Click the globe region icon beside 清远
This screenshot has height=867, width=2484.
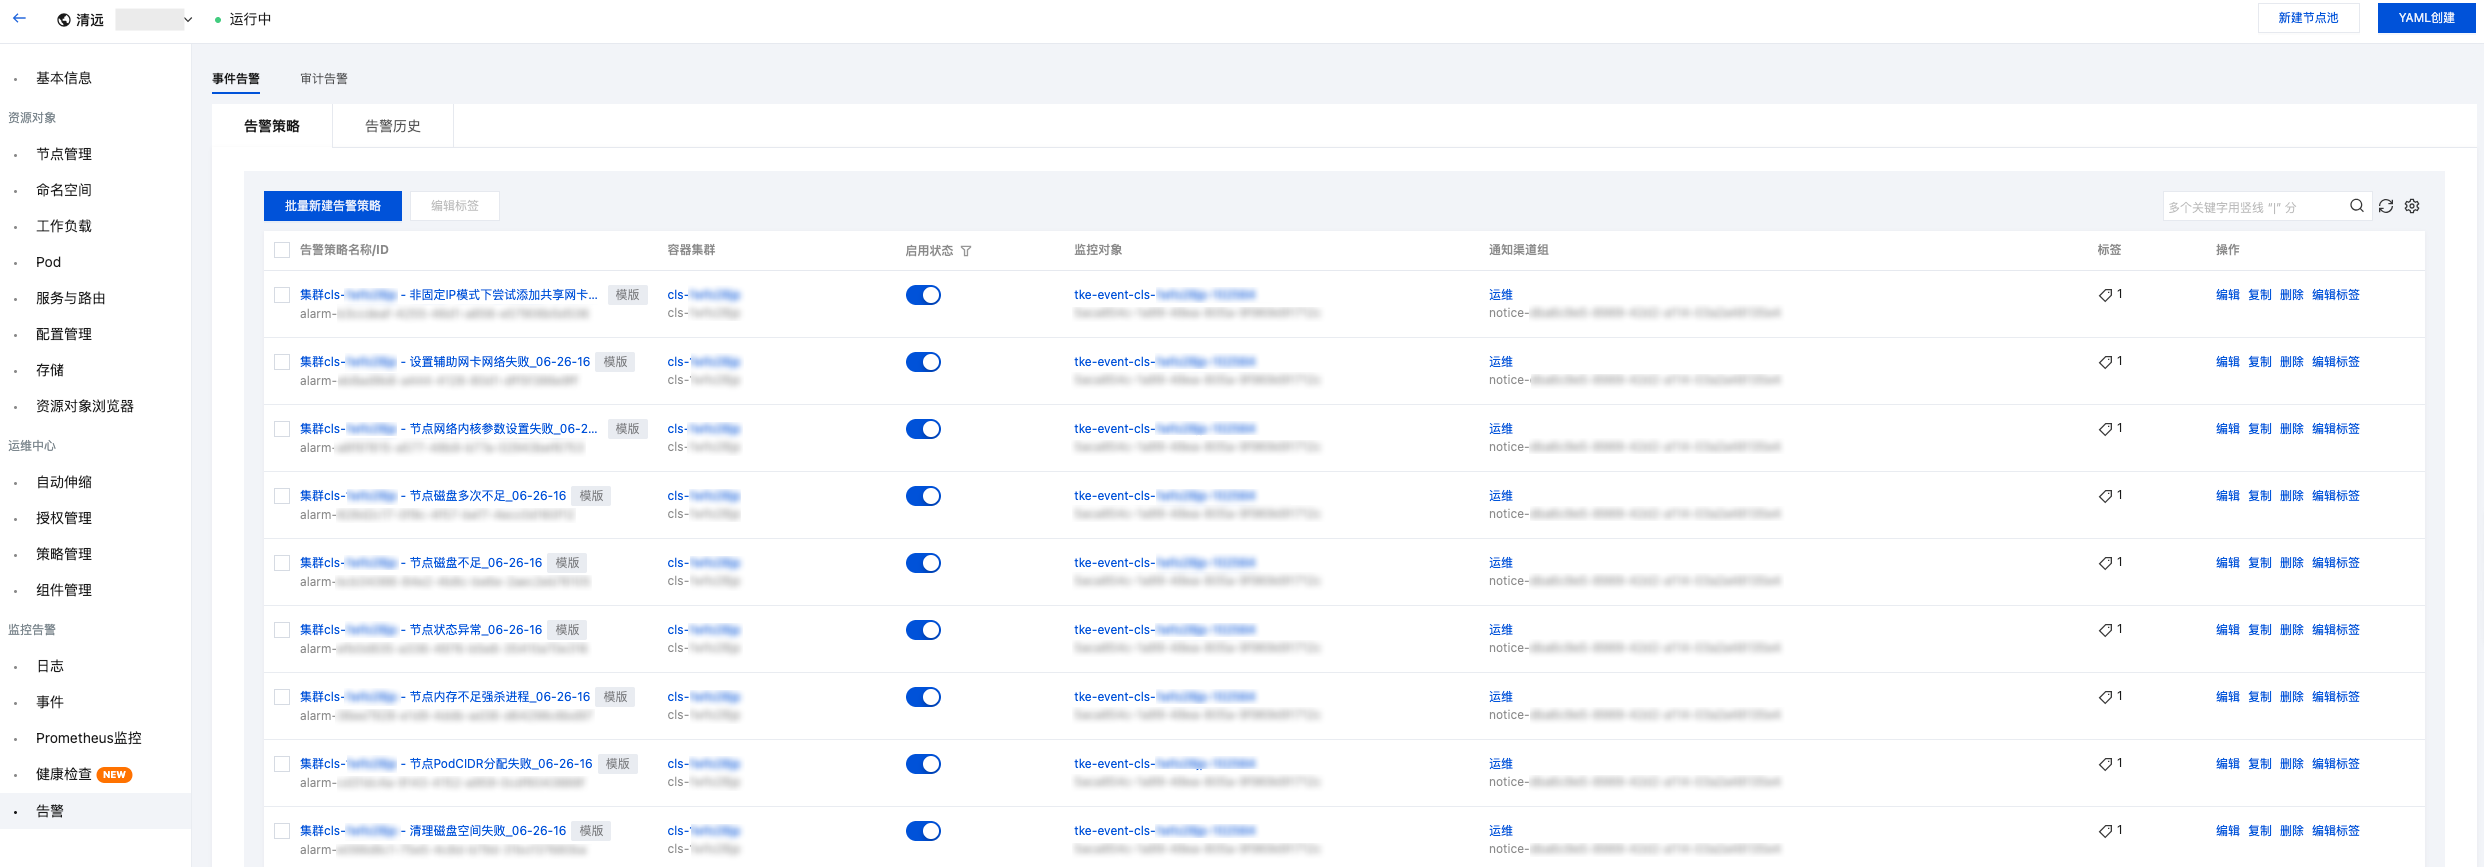pos(64,20)
